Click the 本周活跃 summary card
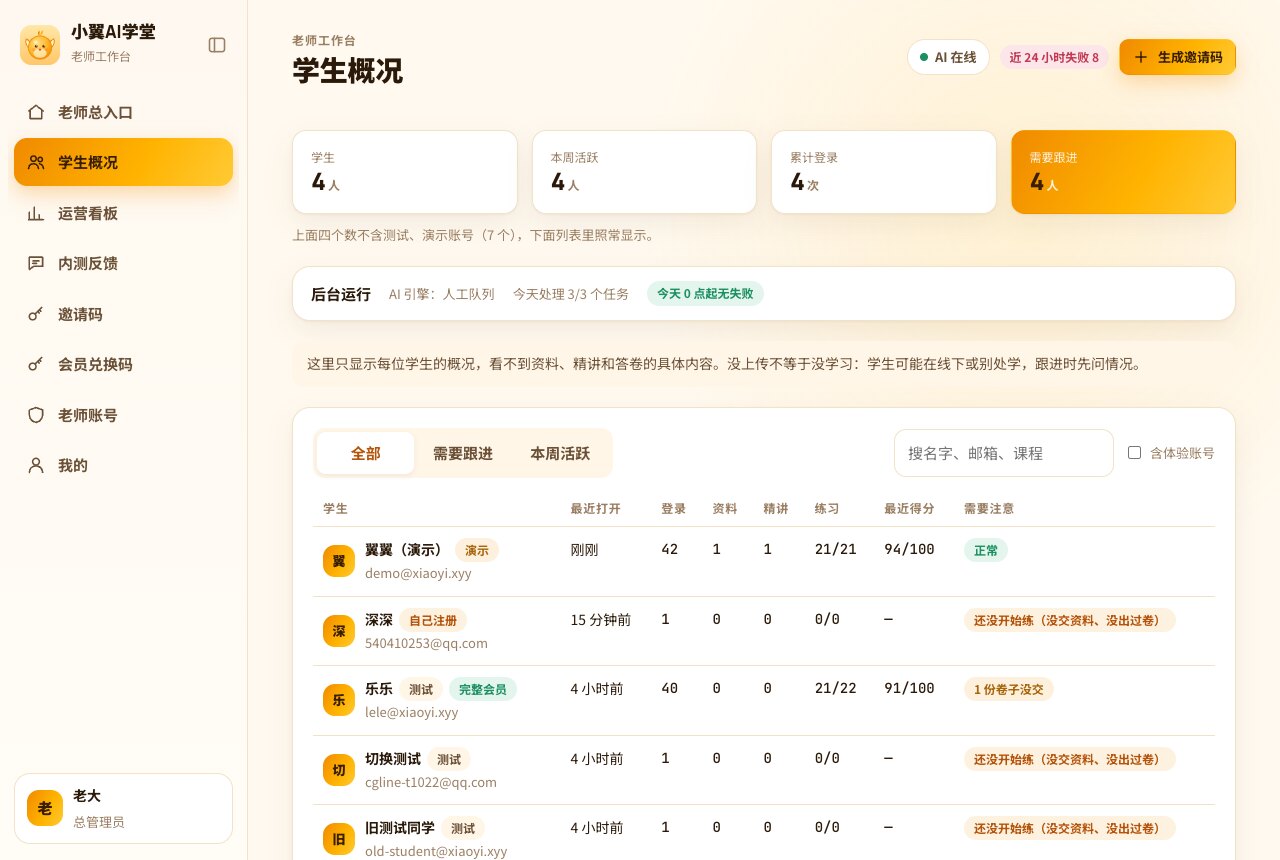This screenshot has height=860, width=1280. pos(644,172)
